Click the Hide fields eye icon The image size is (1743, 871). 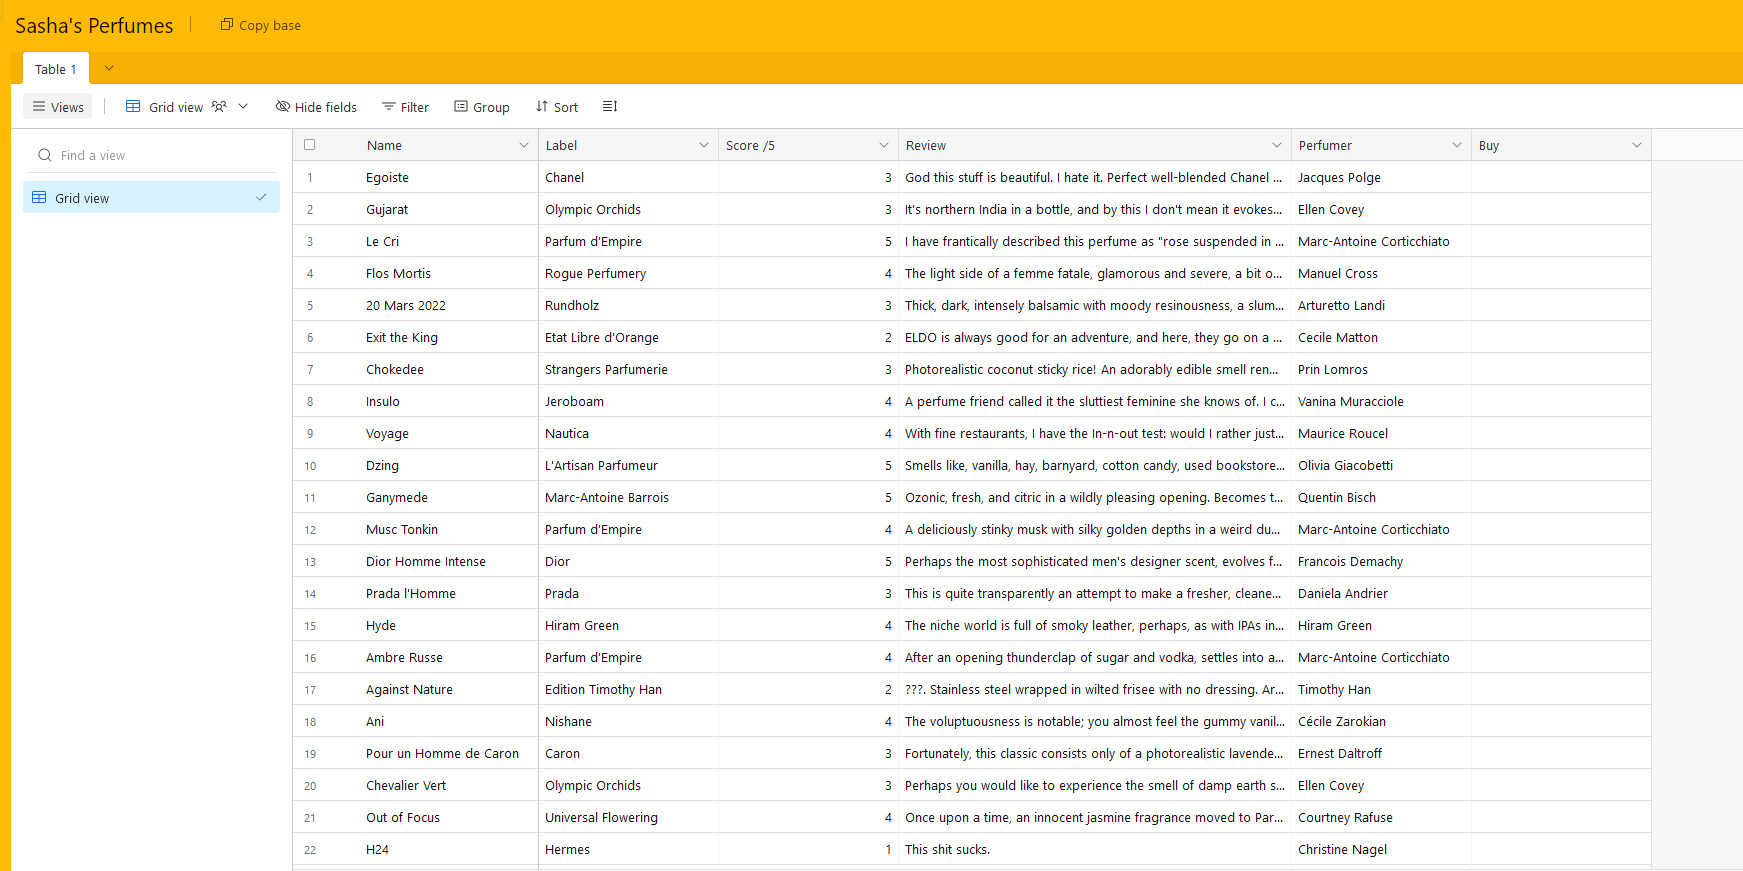tap(283, 107)
